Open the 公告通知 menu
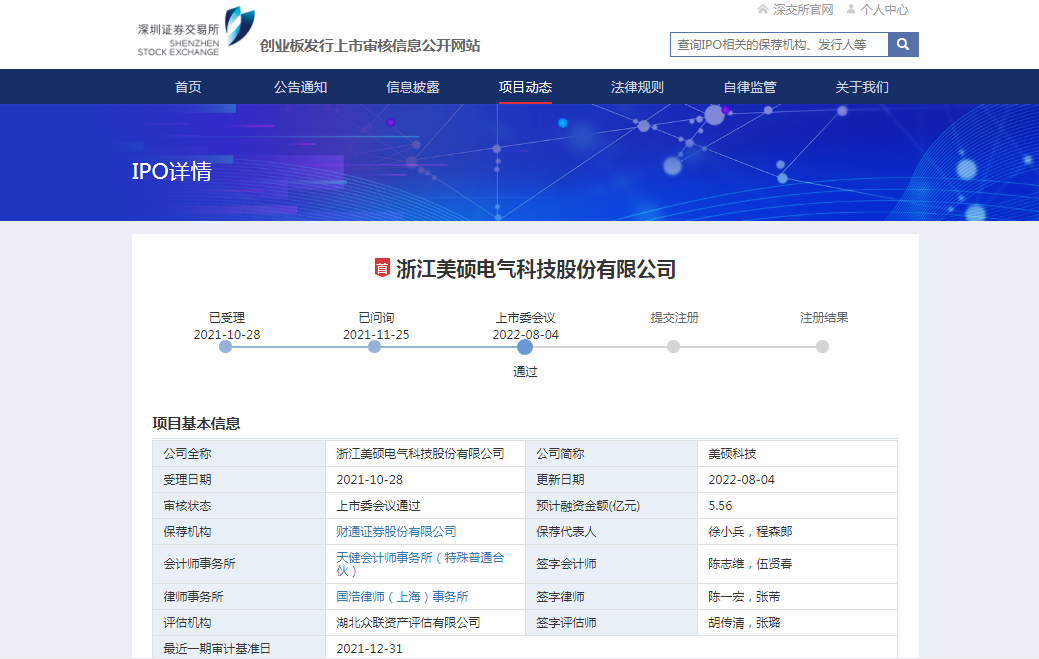 coord(300,87)
